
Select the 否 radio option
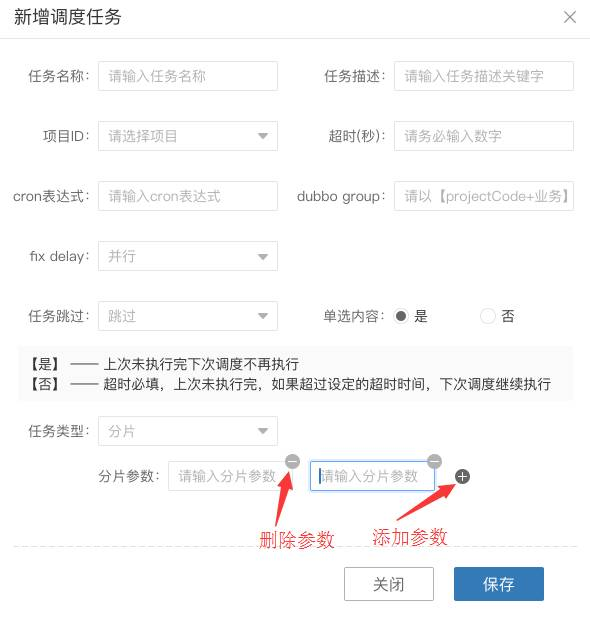488,316
